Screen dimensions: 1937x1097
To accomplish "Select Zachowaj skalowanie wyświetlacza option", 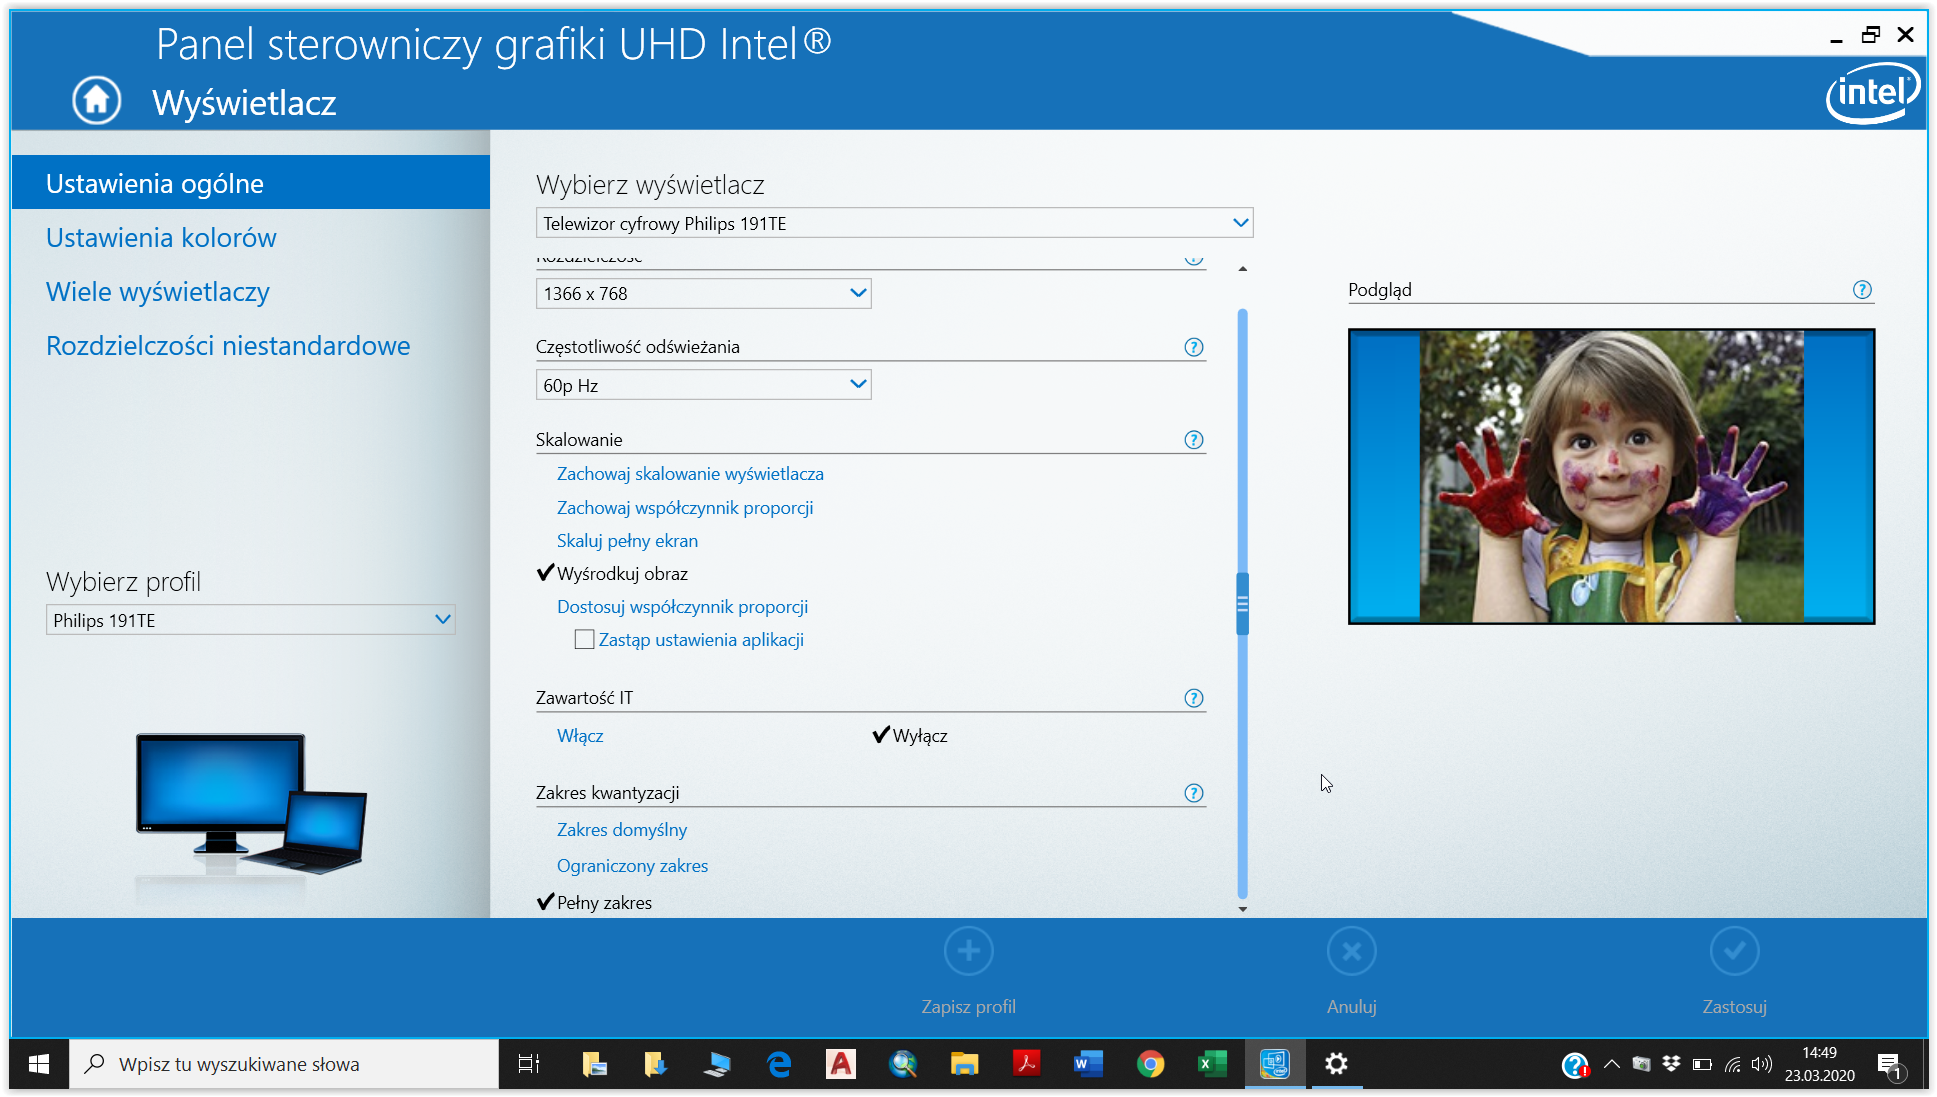I will pos(690,474).
